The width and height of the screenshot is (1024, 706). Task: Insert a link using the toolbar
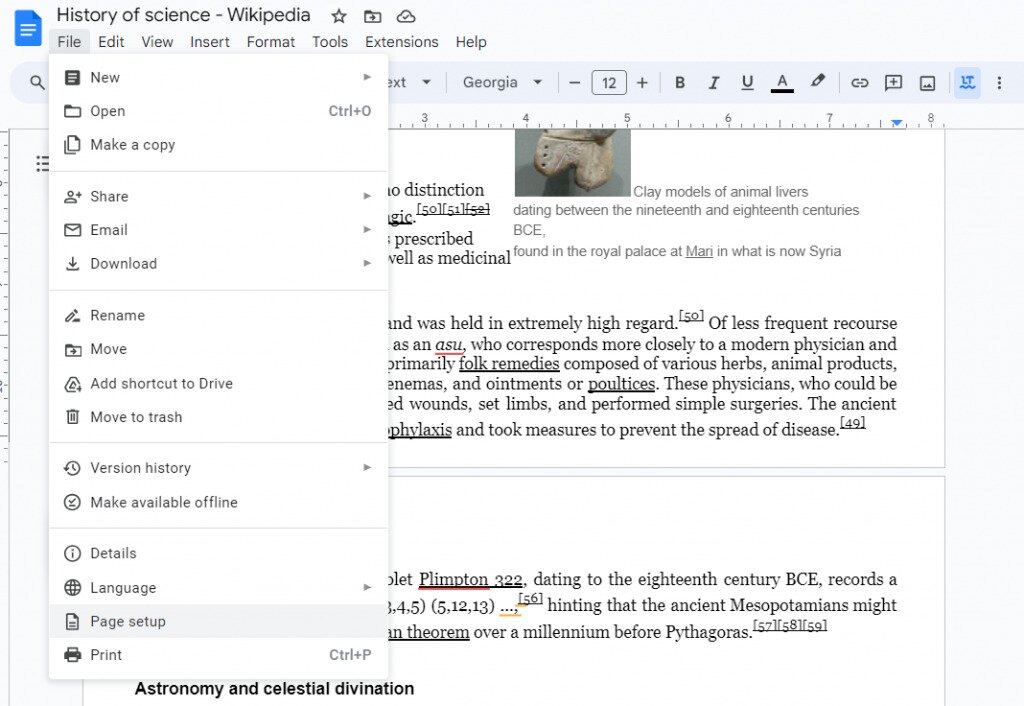[x=859, y=82]
